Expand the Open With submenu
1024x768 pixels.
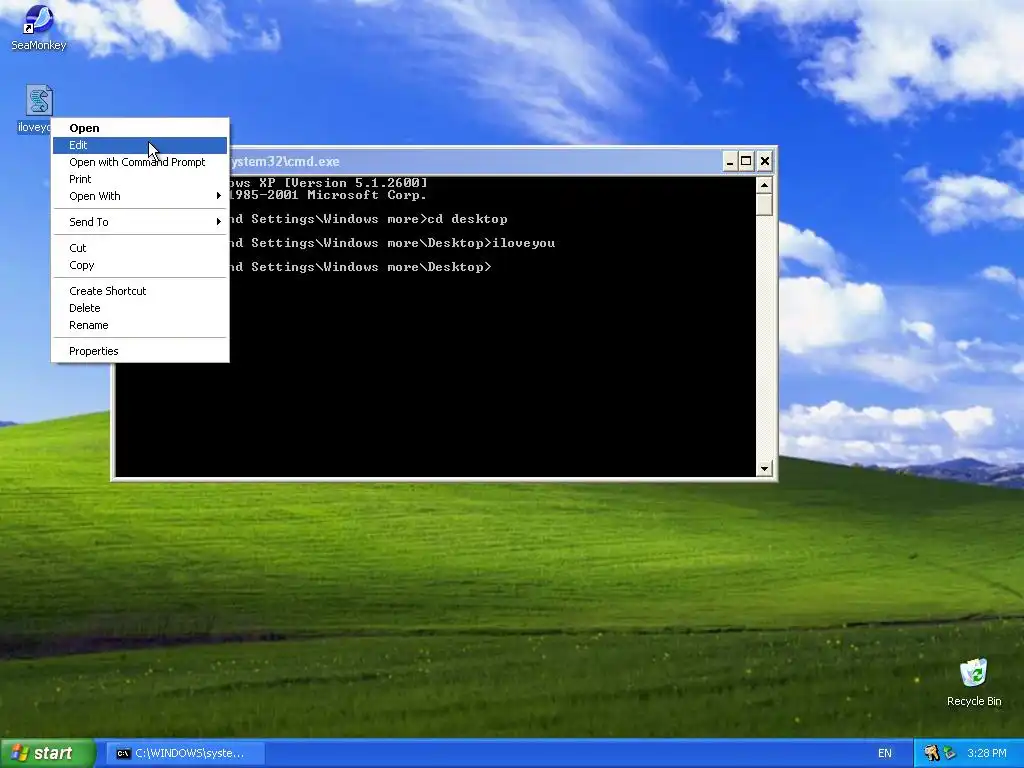(x=140, y=196)
